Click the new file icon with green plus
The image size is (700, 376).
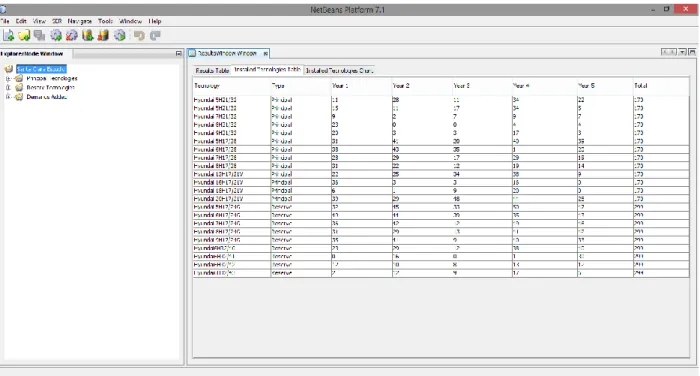click(8, 35)
